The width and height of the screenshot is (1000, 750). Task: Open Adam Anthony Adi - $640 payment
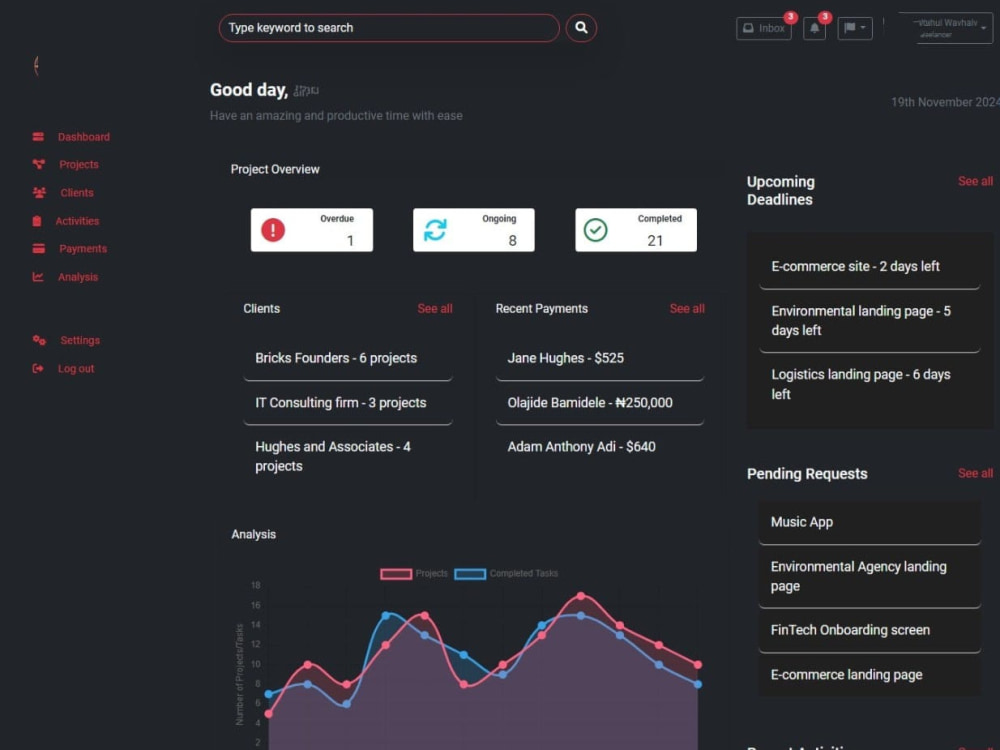pyautogui.click(x=600, y=447)
